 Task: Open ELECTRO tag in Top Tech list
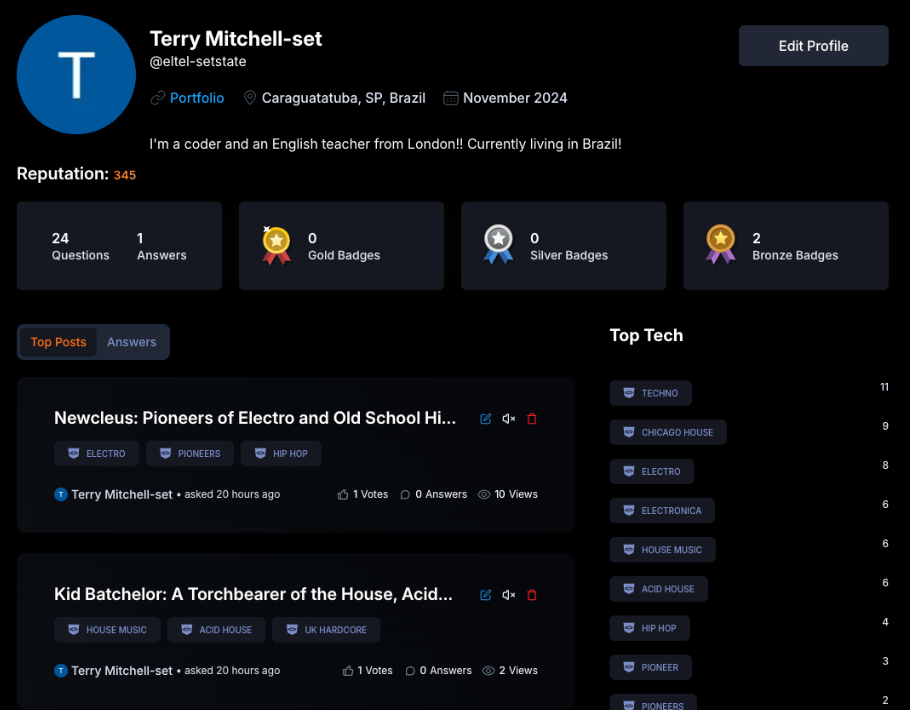pyautogui.click(x=652, y=471)
